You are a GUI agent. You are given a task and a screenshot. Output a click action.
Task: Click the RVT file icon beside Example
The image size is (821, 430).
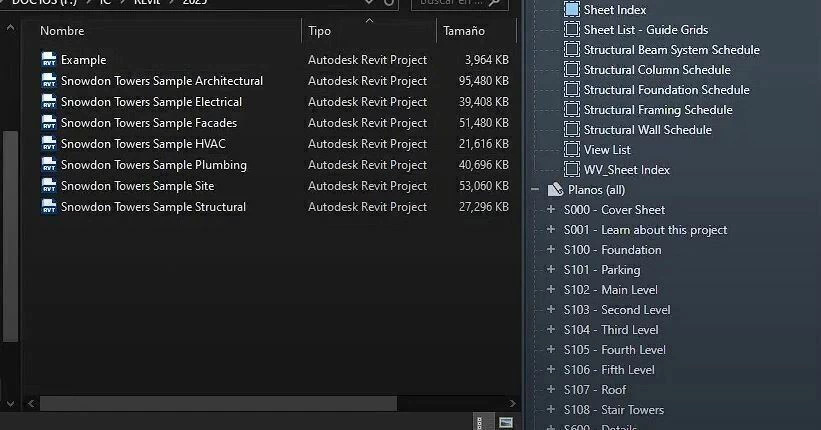(49, 59)
